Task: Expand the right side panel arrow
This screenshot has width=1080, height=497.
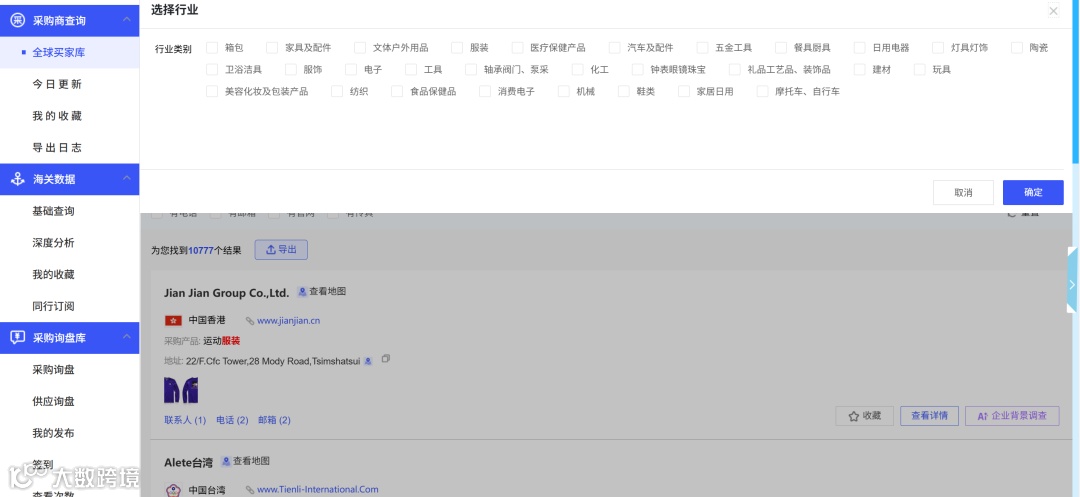Action: tap(1072, 284)
